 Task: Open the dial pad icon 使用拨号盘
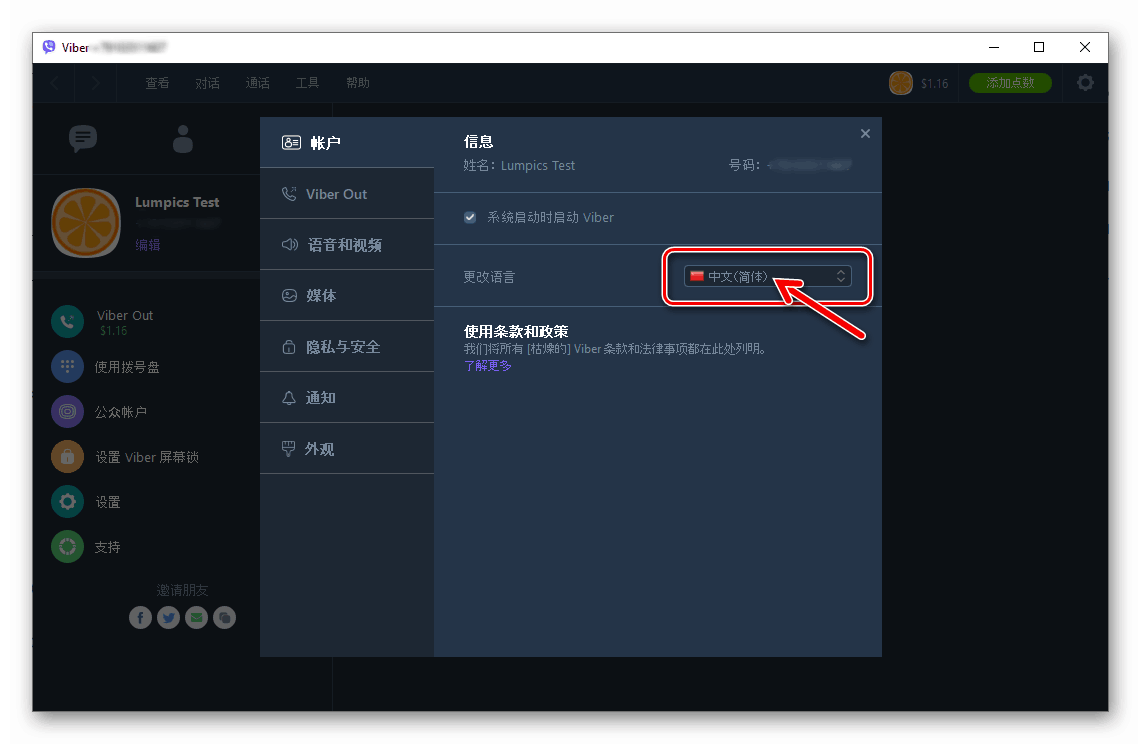tap(68, 366)
